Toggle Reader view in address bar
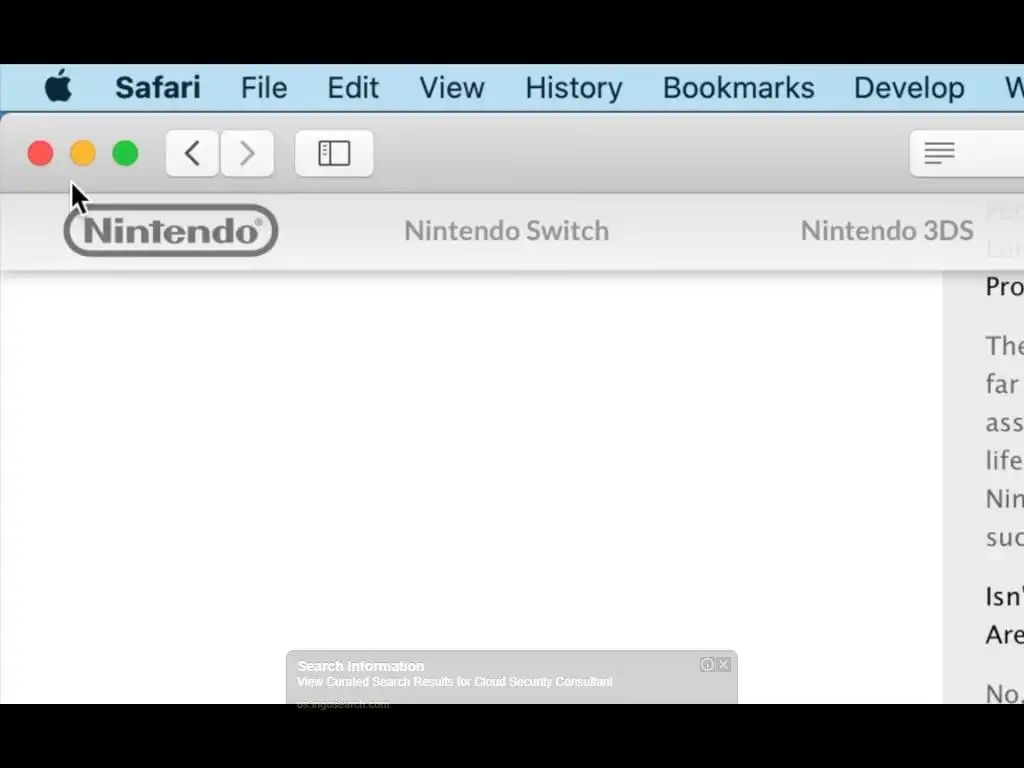1024x768 pixels. tap(939, 153)
